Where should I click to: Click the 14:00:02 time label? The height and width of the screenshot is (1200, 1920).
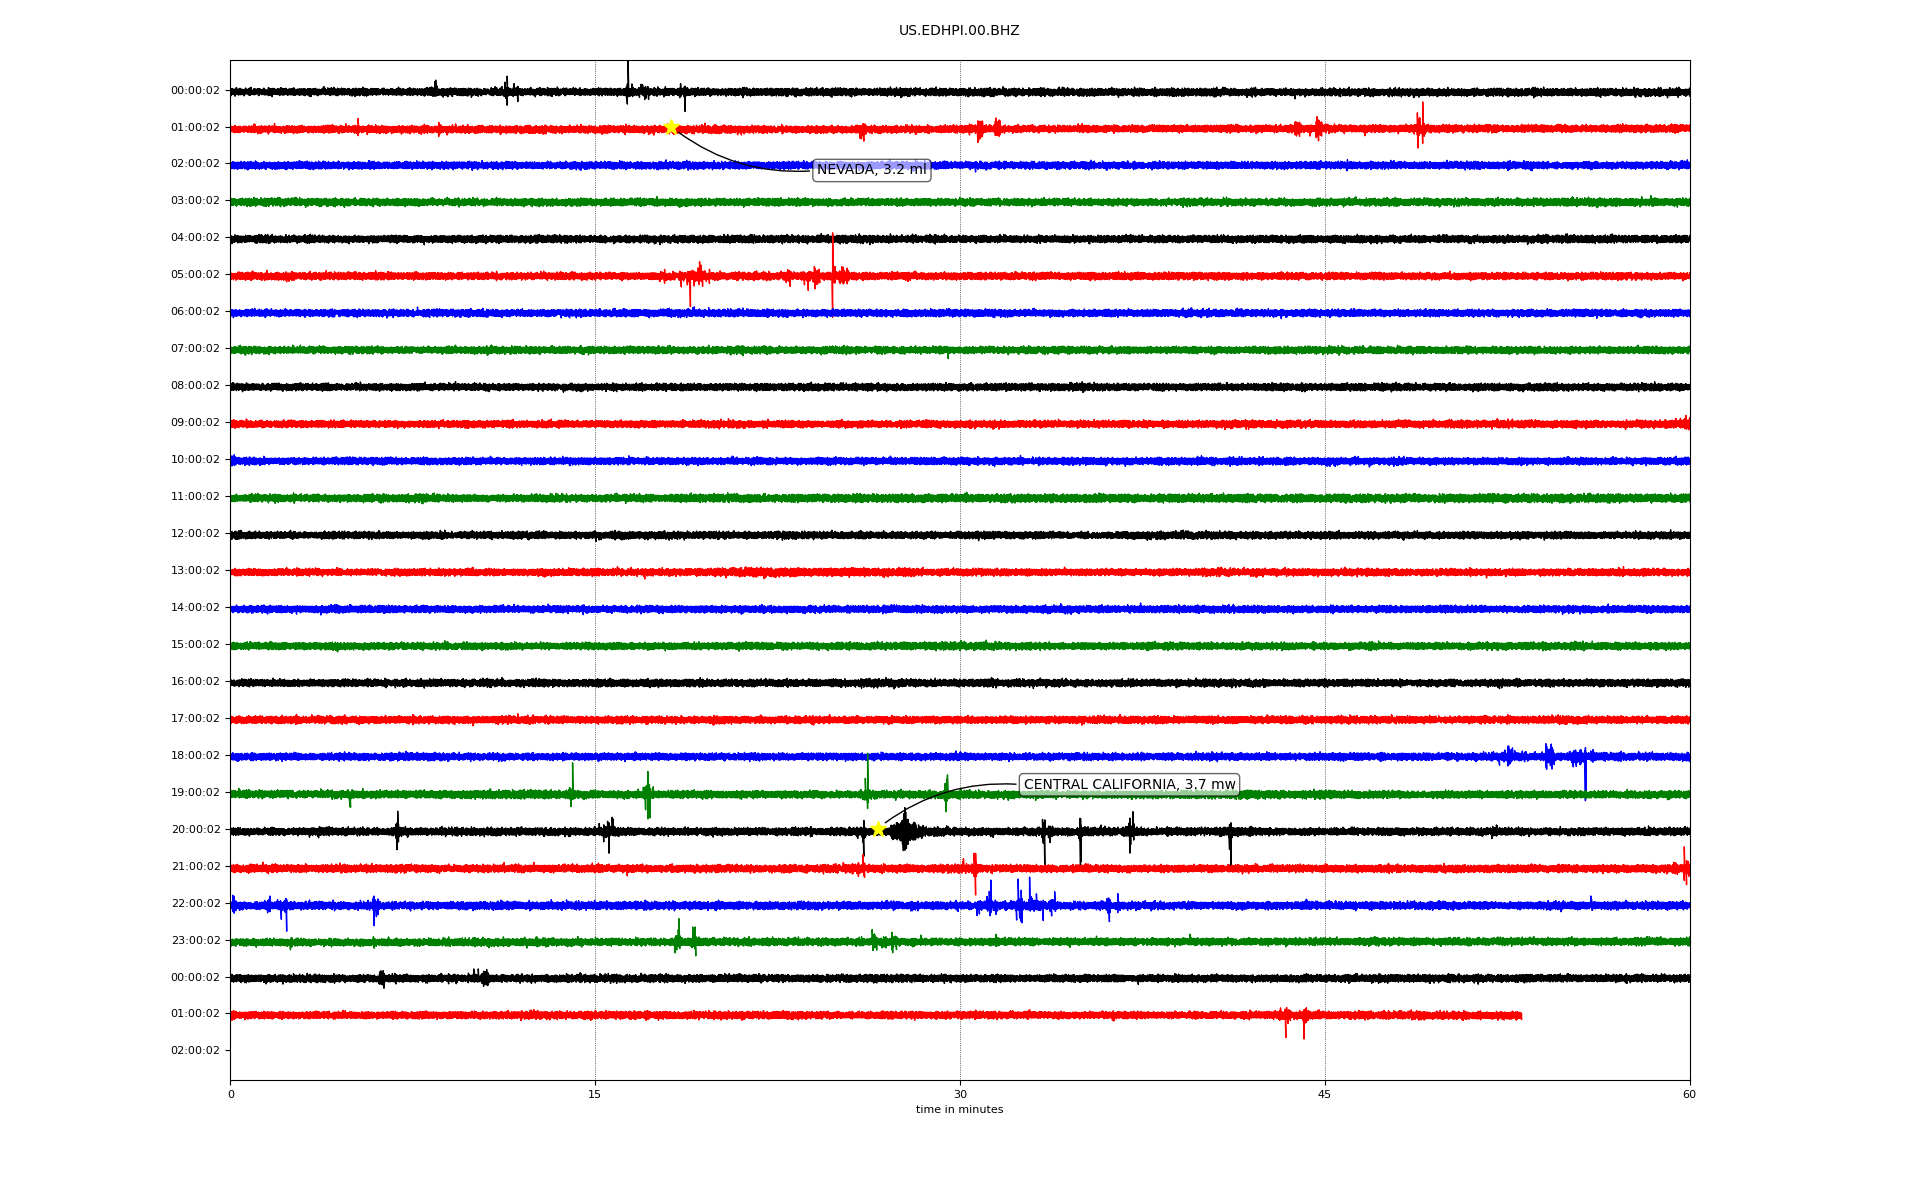tap(195, 608)
